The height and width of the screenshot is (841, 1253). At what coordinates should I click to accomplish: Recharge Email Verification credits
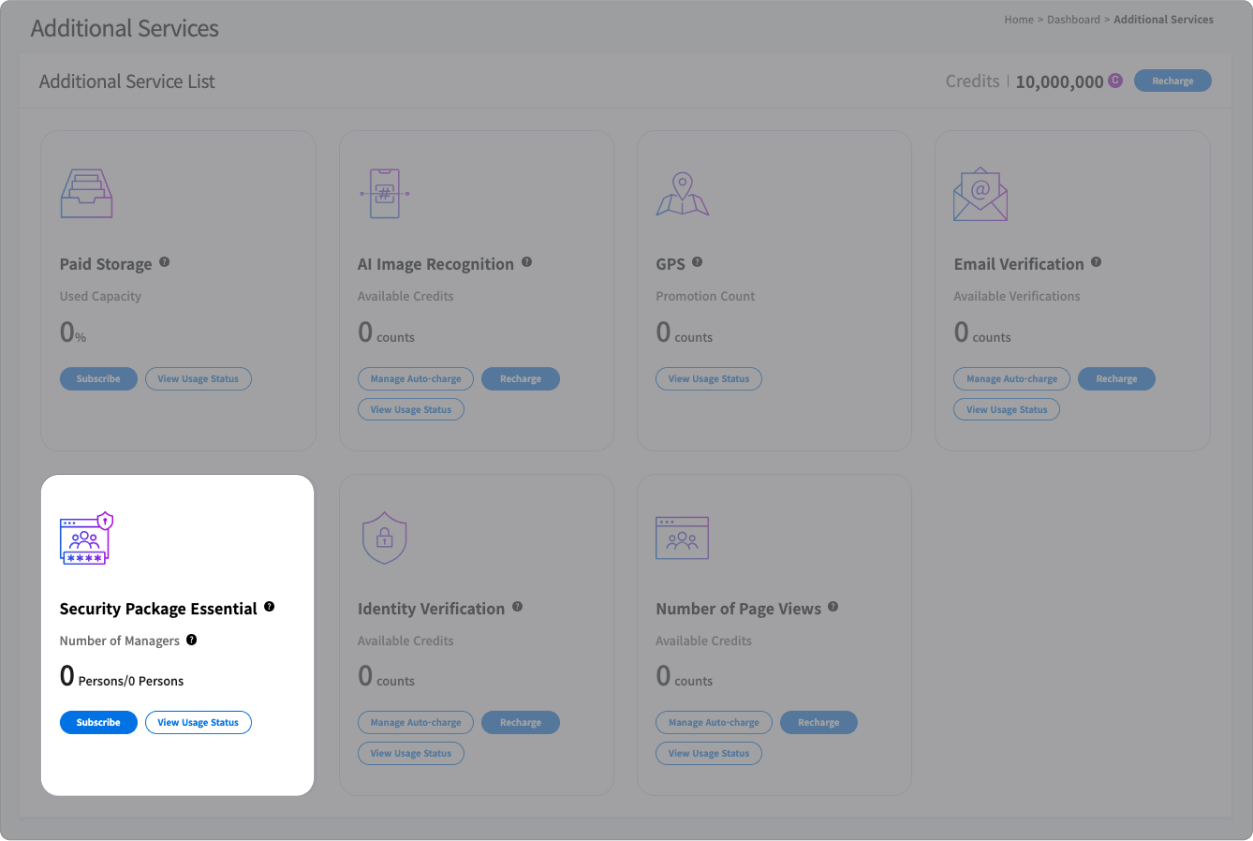(x=1116, y=379)
